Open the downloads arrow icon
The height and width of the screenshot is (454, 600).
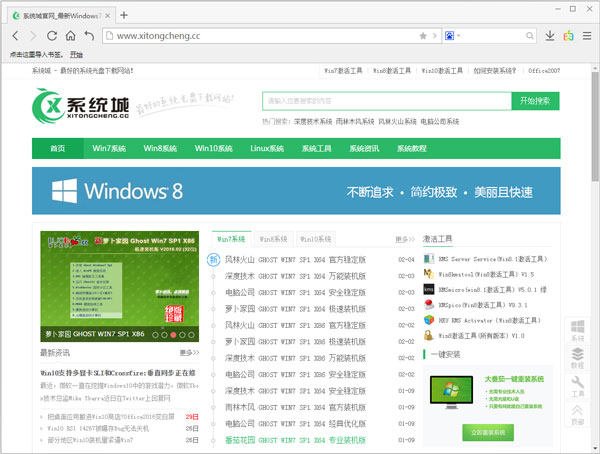coord(550,36)
